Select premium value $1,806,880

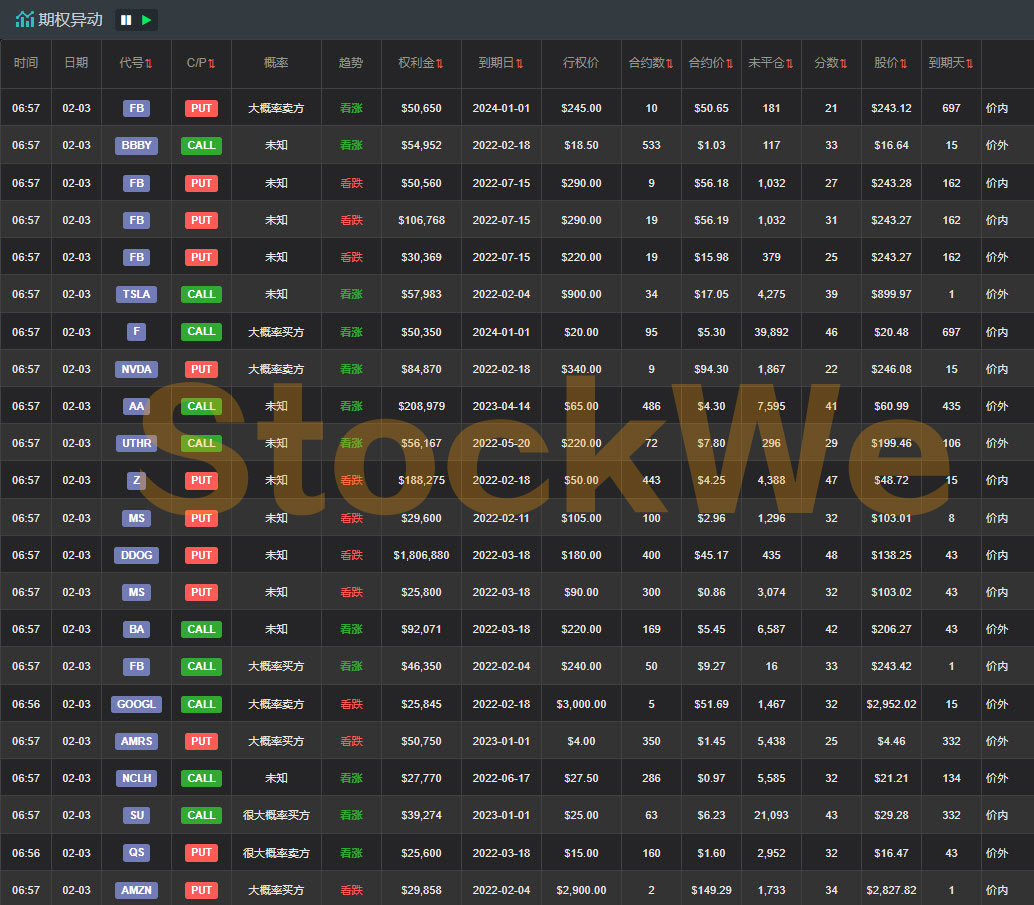coord(421,555)
